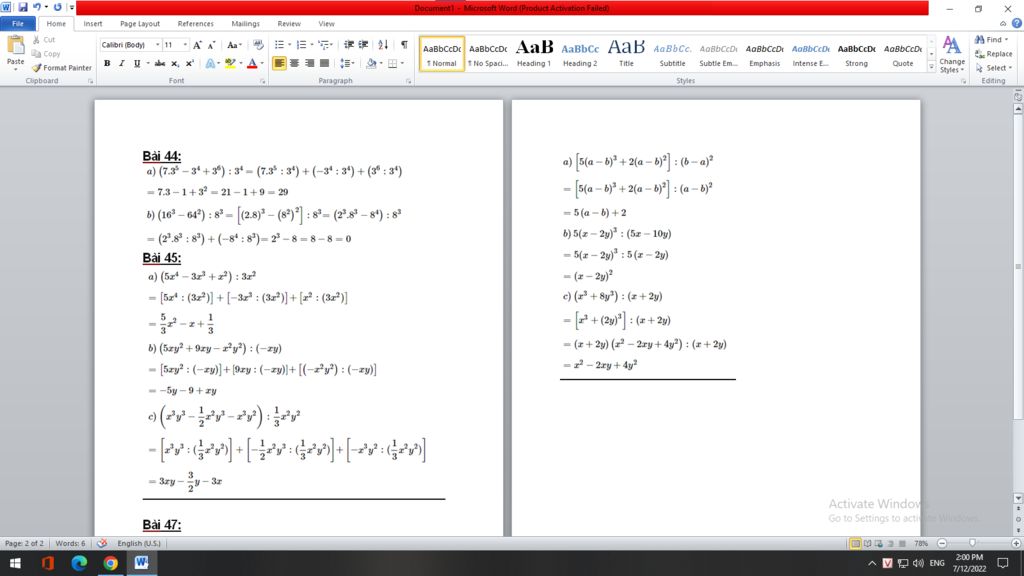1024x576 pixels.
Task: Open the References tab
Action: [x=195, y=24]
